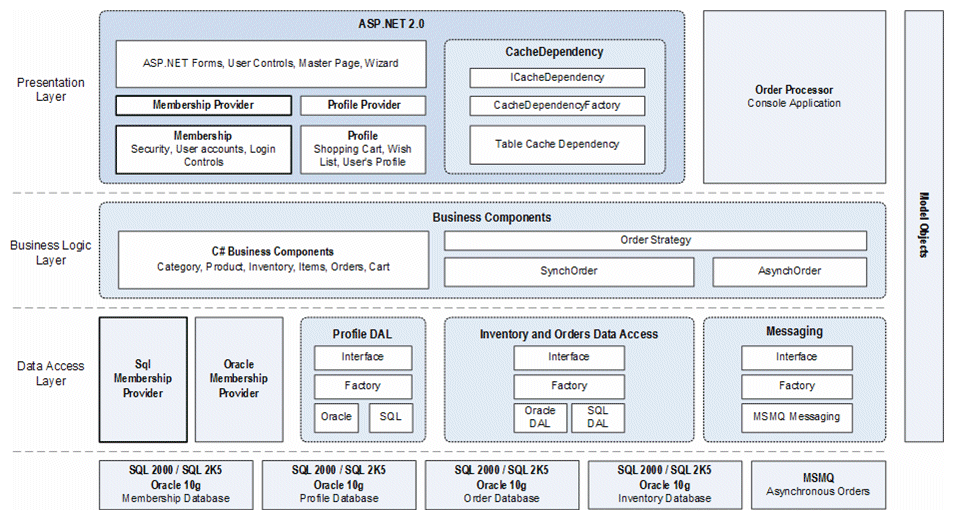This screenshot has width=954, height=520.
Task: Select the Profile Provider box
Action: click(x=363, y=105)
